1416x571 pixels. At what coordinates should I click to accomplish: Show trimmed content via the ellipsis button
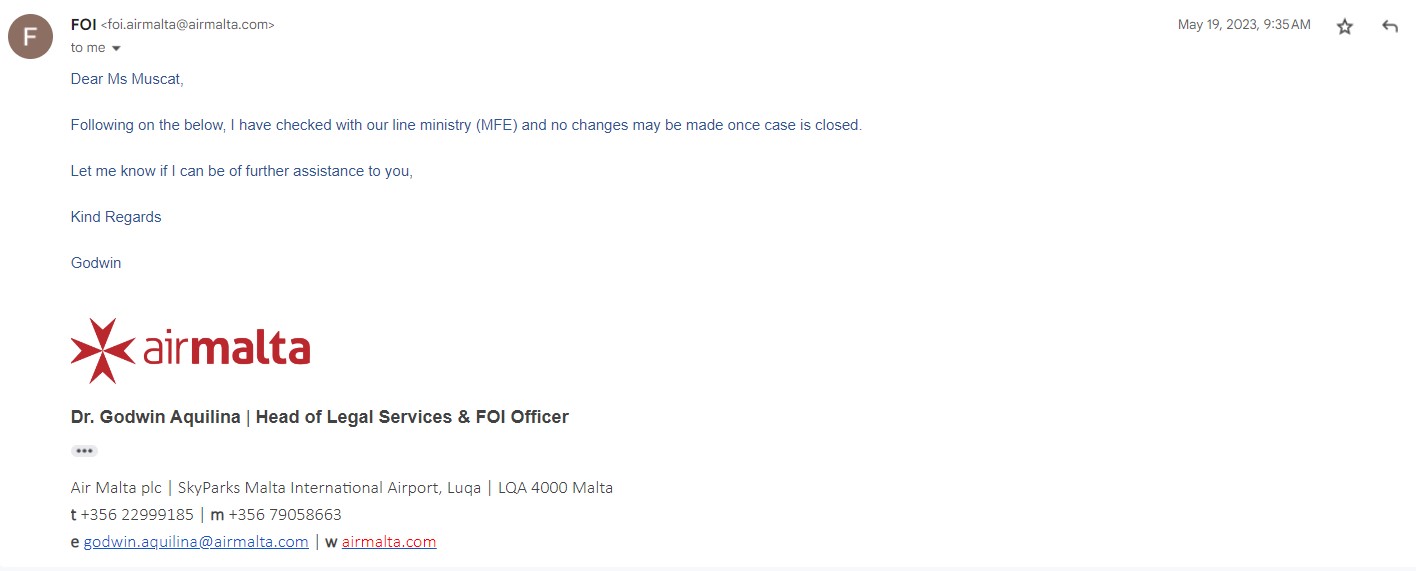coord(84,451)
